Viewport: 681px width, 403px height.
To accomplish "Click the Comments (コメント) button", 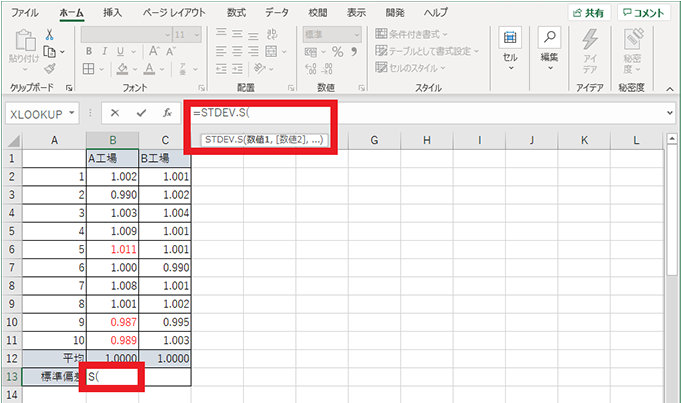I will coord(644,13).
